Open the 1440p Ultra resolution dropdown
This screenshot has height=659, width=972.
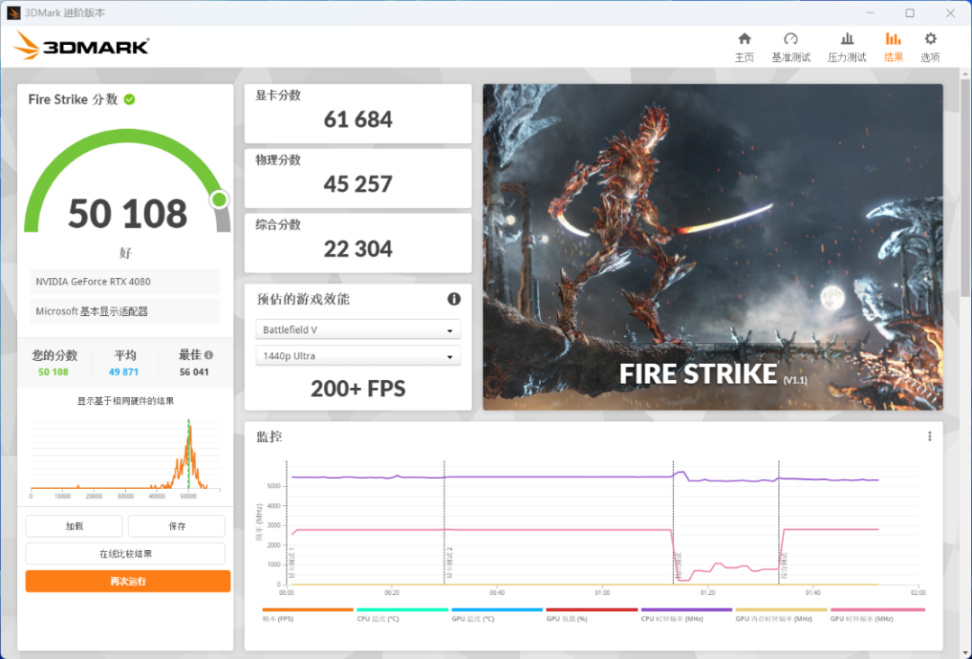(358, 356)
